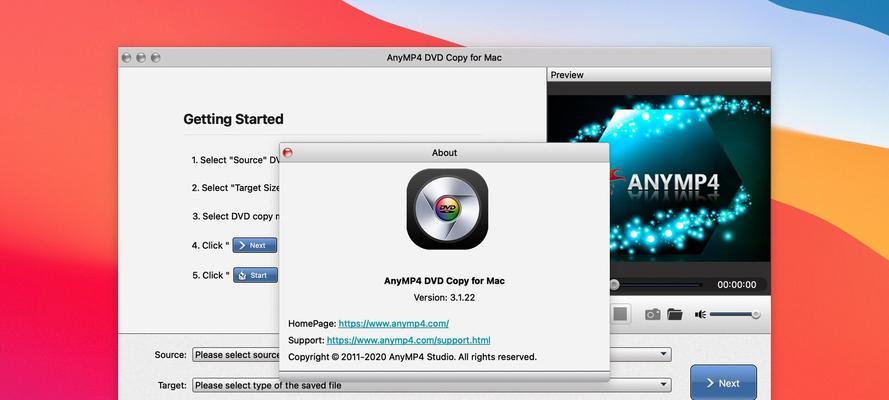Viewport: 889px width, 400px height.
Task: Minimize the main window
Action: click(x=141, y=58)
